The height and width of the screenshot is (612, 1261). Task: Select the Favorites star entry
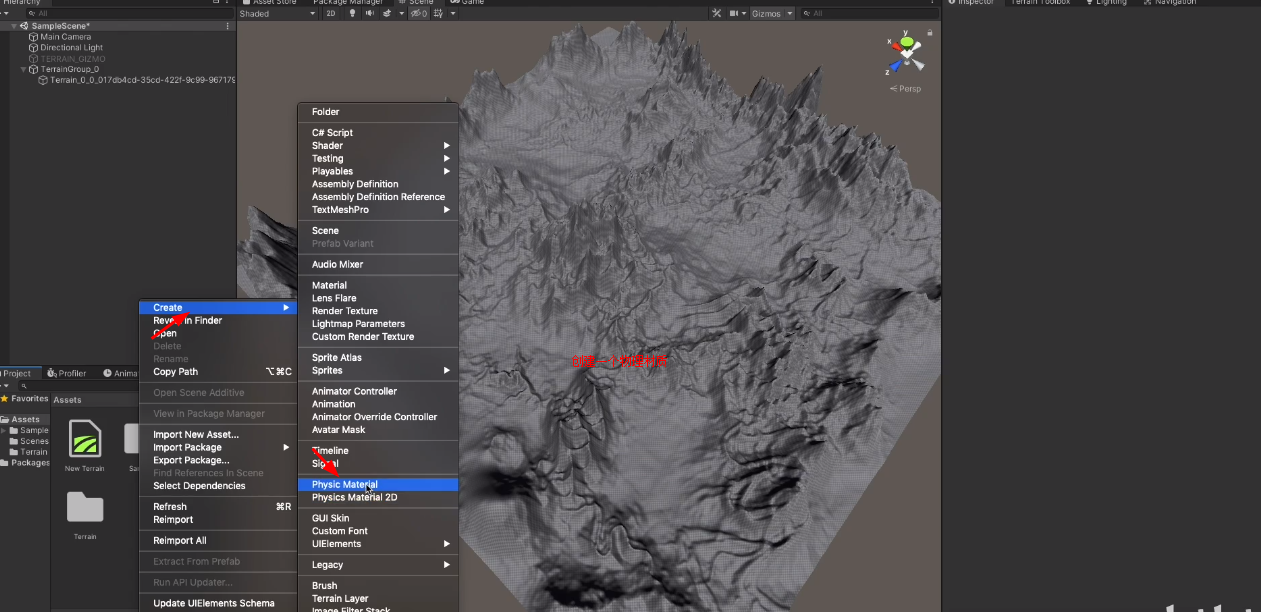pos(25,399)
